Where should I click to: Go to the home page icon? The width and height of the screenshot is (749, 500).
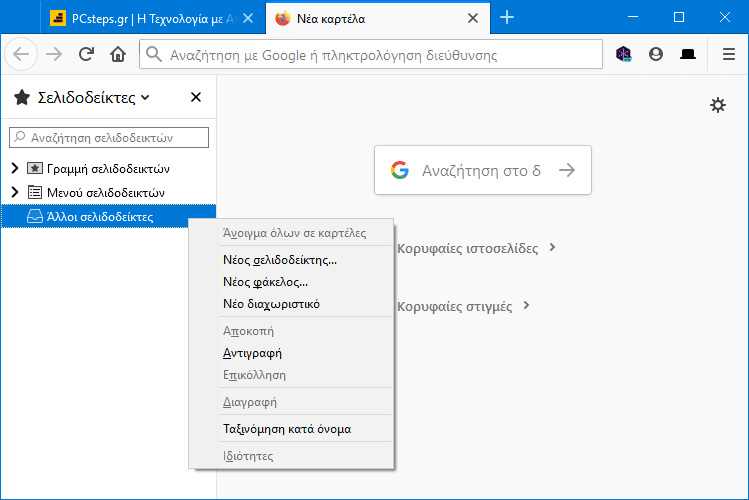click(x=118, y=54)
